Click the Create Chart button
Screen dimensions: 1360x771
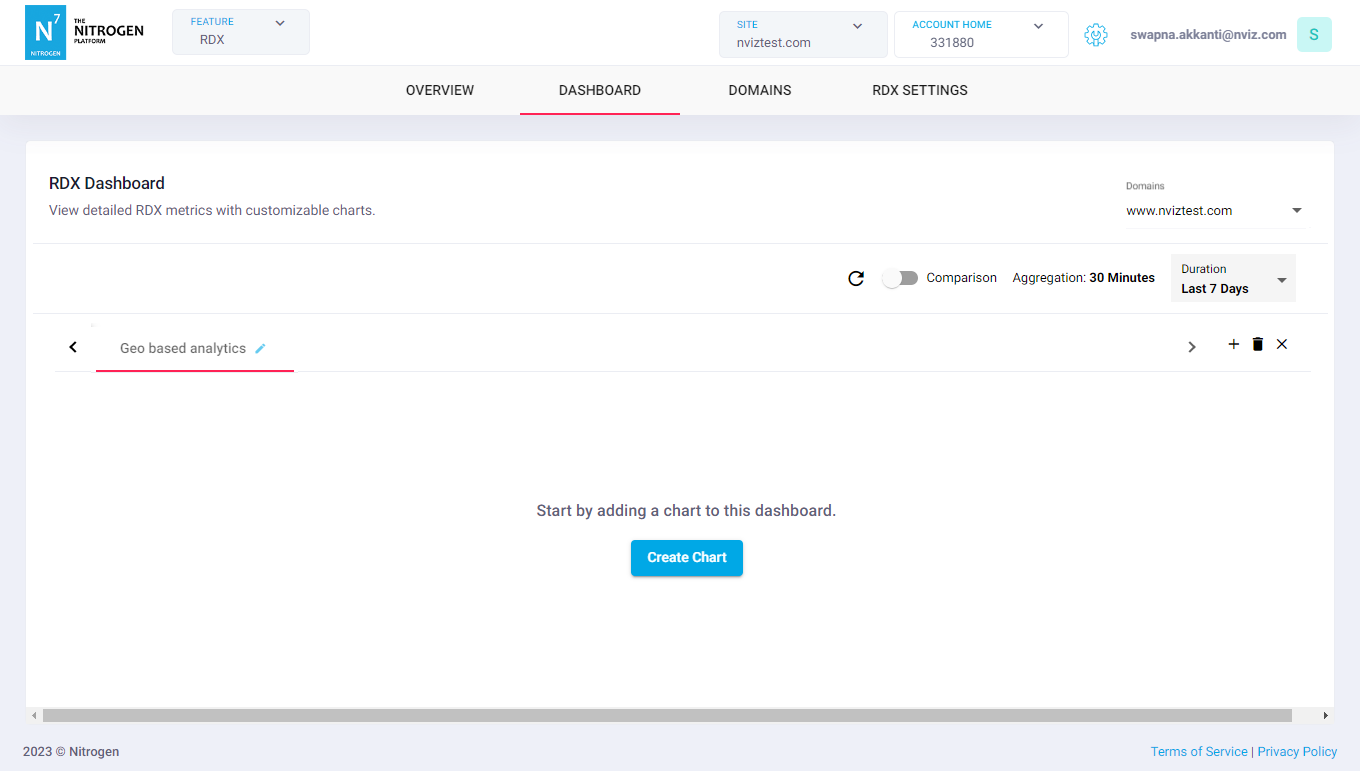pyautogui.click(x=687, y=557)
